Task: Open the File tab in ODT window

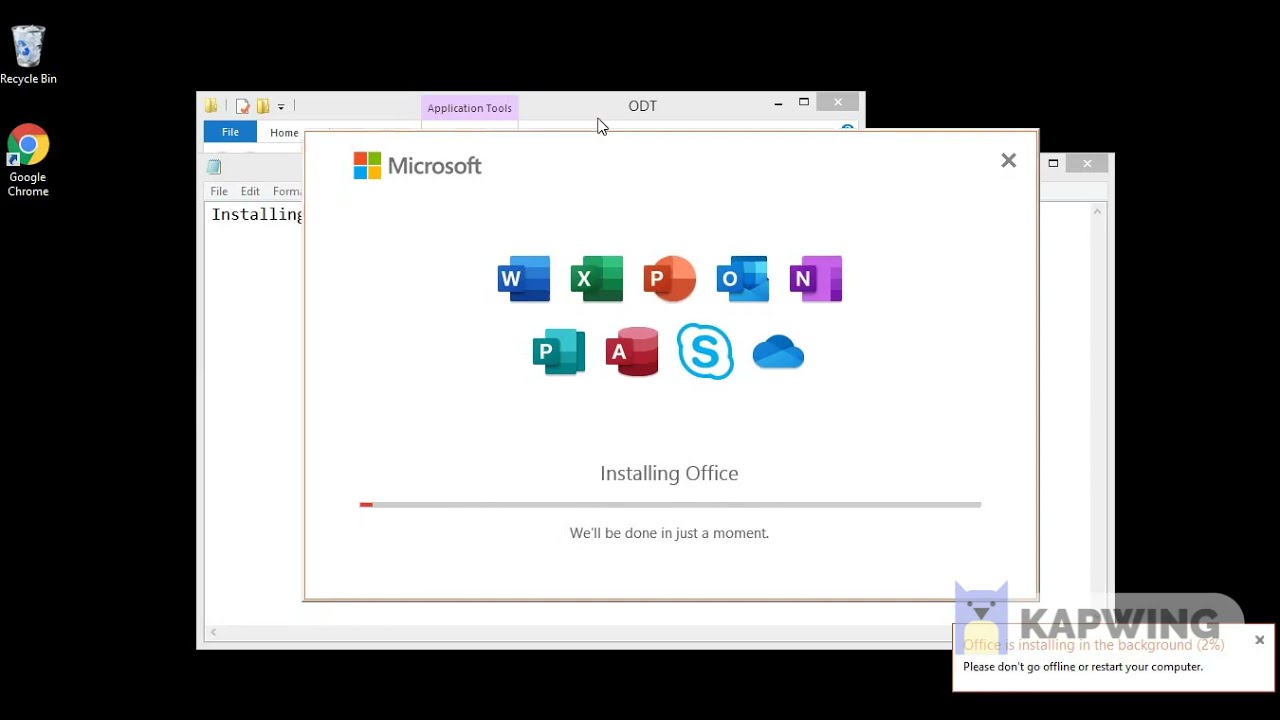Action: pos(230,132)
